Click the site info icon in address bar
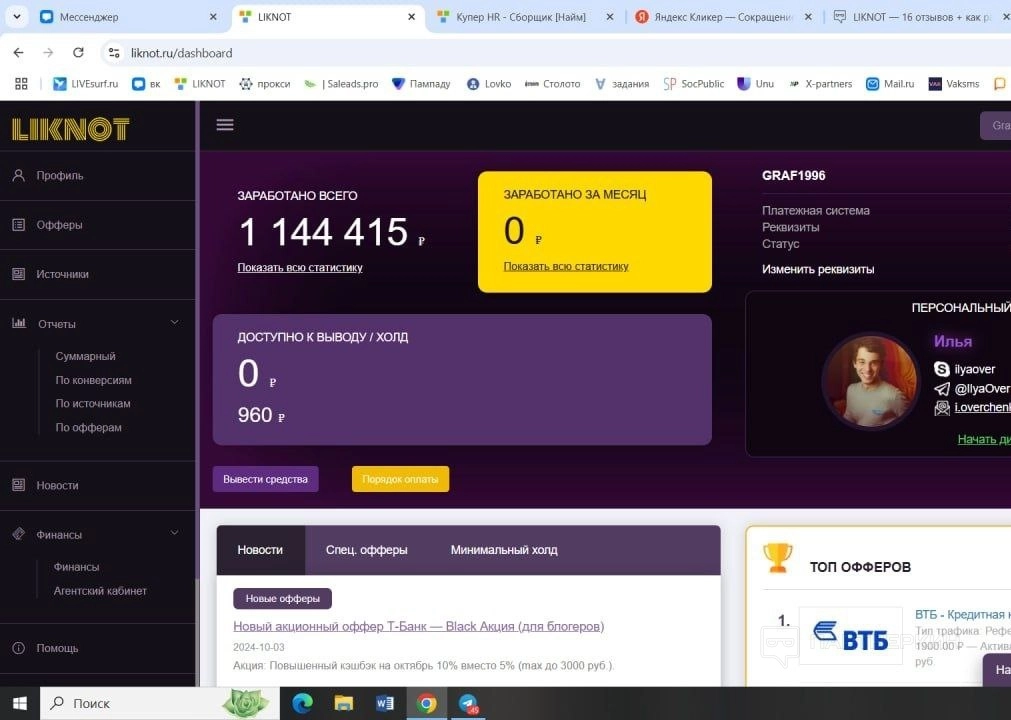This screenshot has width=1011, height=720. tap(113, 53)
